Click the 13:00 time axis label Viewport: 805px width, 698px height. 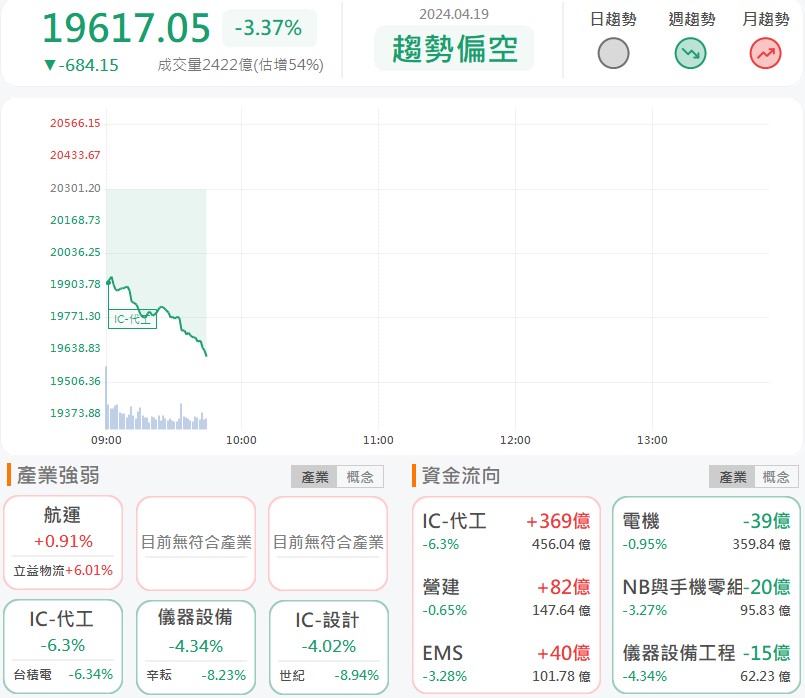(x=652, y=440)
